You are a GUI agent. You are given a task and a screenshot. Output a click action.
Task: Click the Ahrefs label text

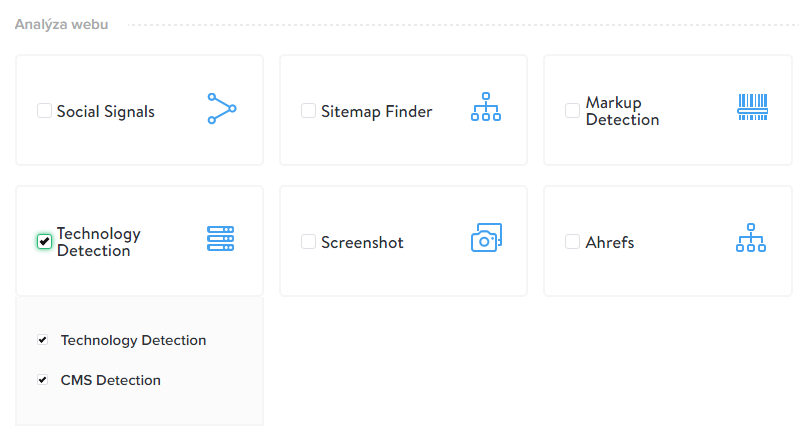tap(610, 243)
